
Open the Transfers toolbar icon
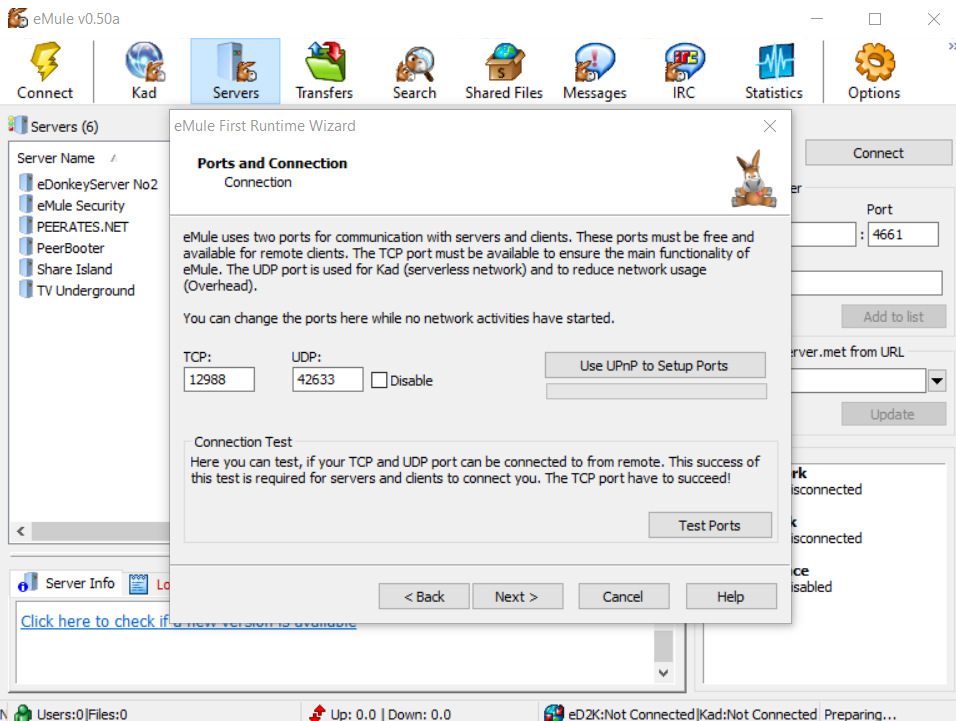324,62
